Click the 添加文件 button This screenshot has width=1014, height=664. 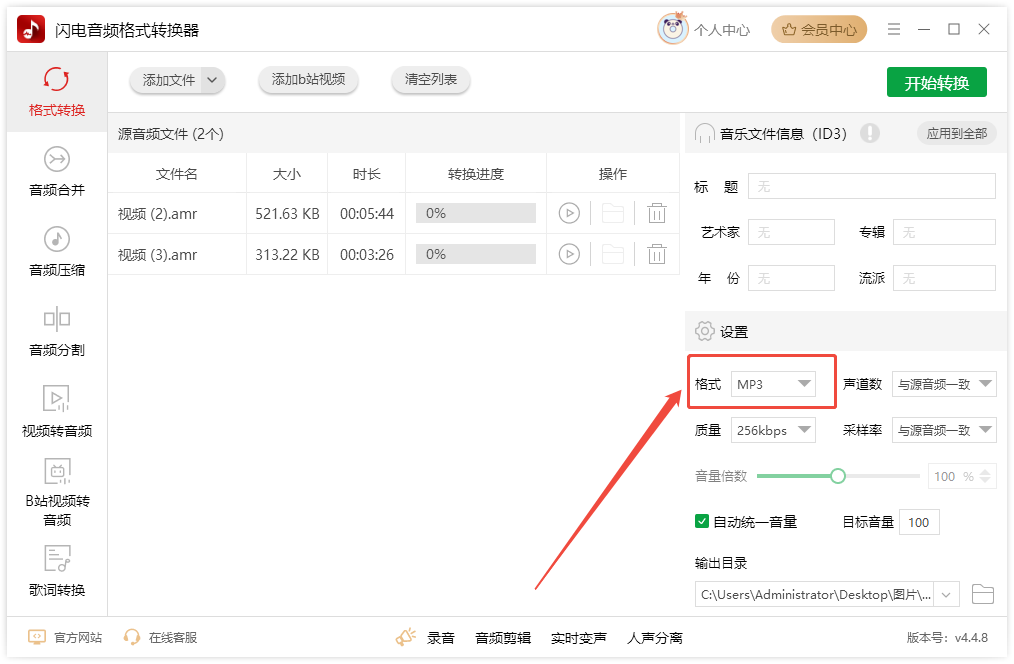coord(168,80)
